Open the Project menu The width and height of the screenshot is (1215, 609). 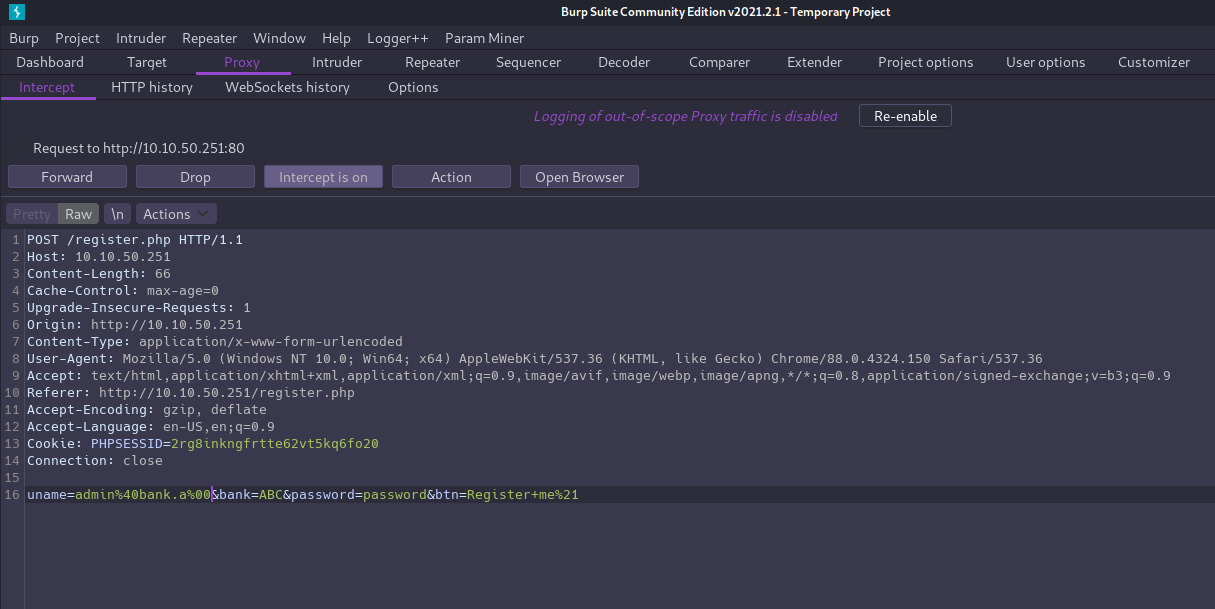(x=77, y=38)
